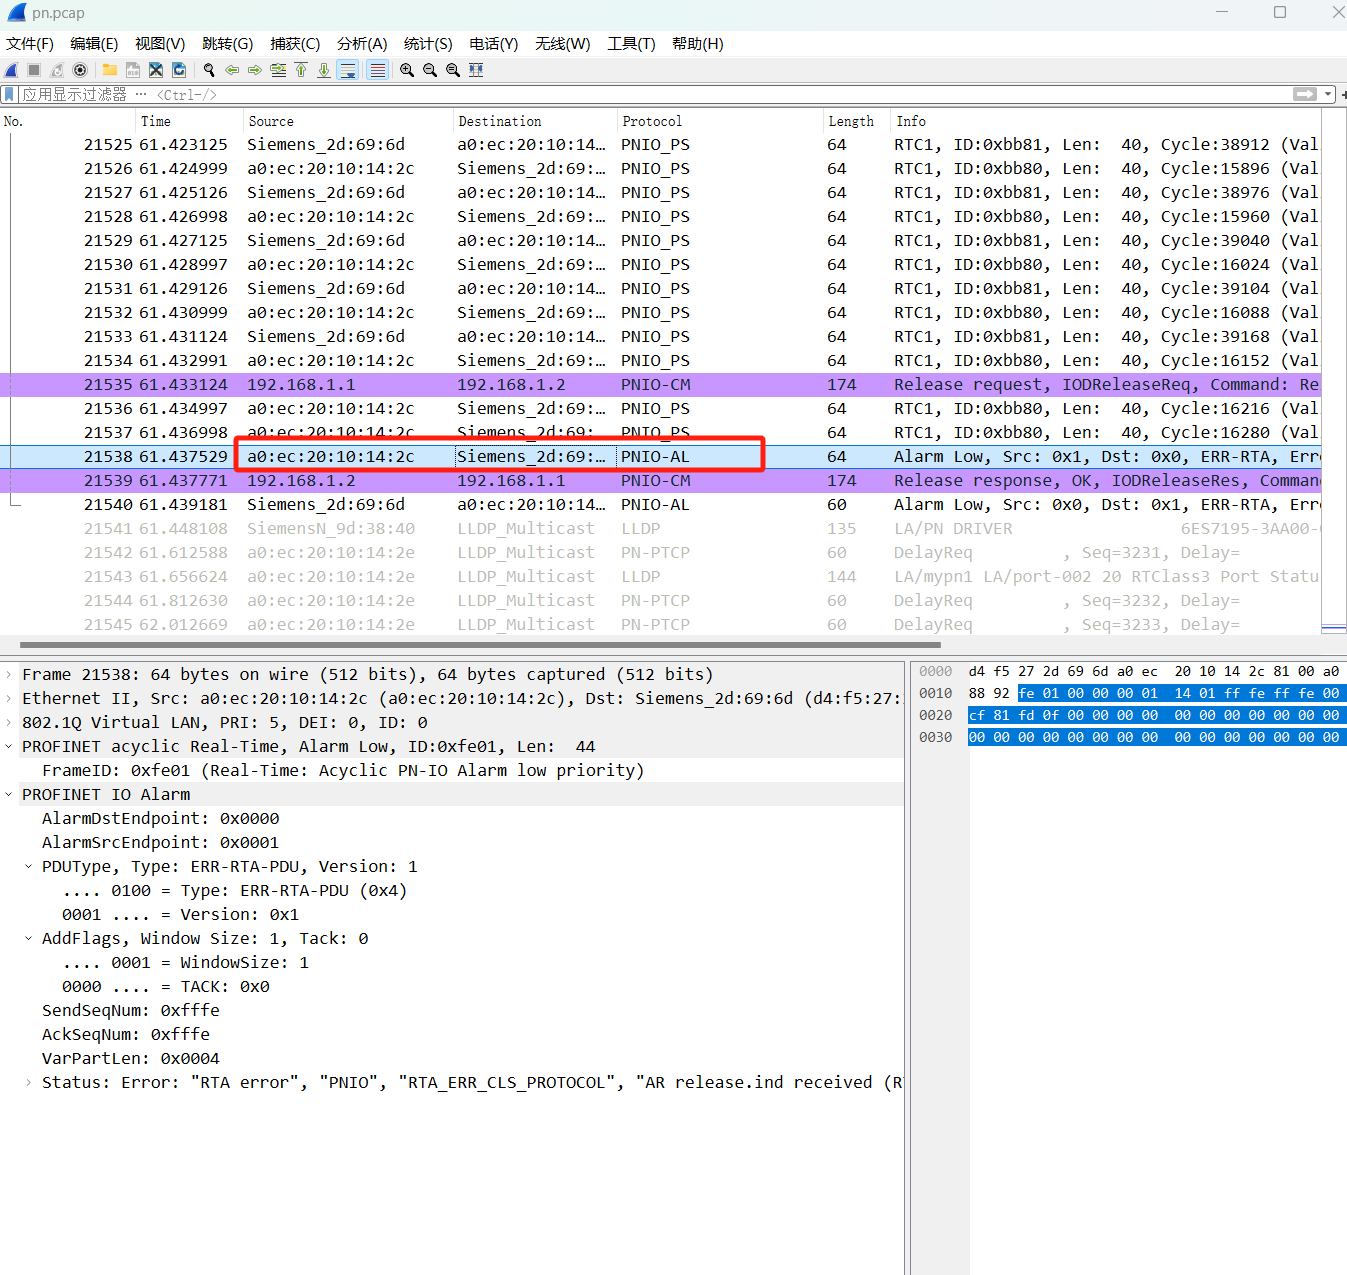Viewport: 1347px width, 1275px height.
Task: Open the capture options dialog
Action: click(x=80, y=70)
